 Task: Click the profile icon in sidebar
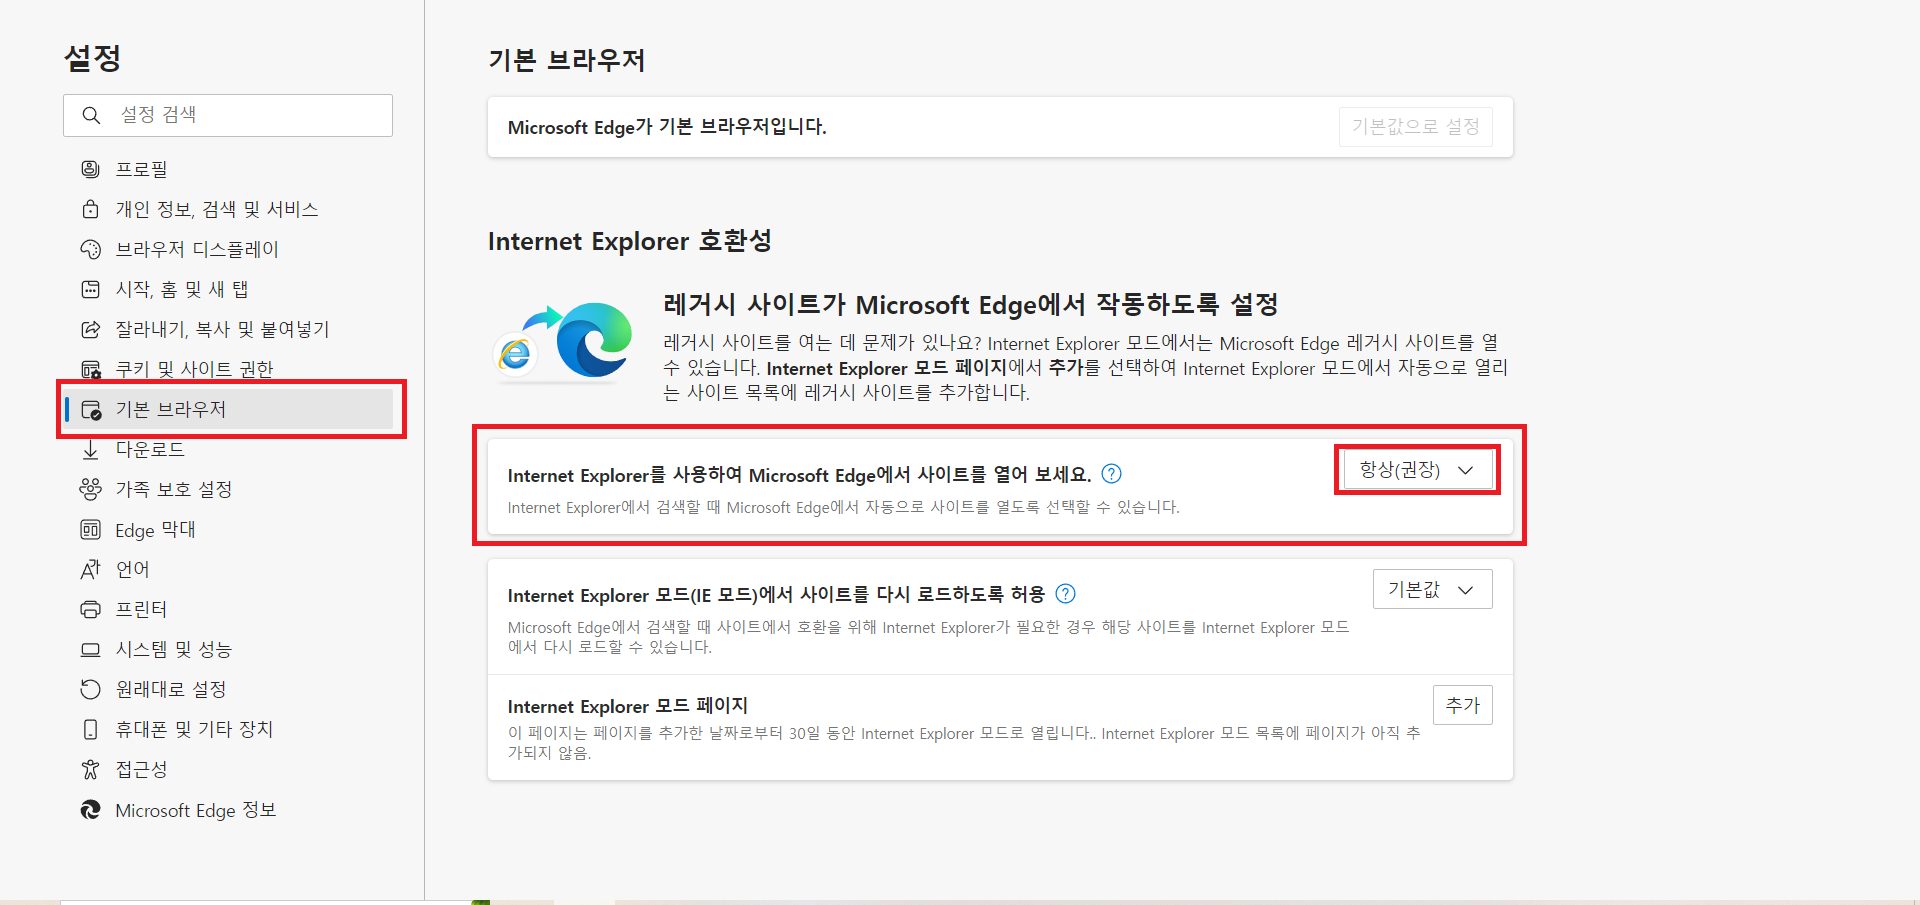[x=90, y=169]
